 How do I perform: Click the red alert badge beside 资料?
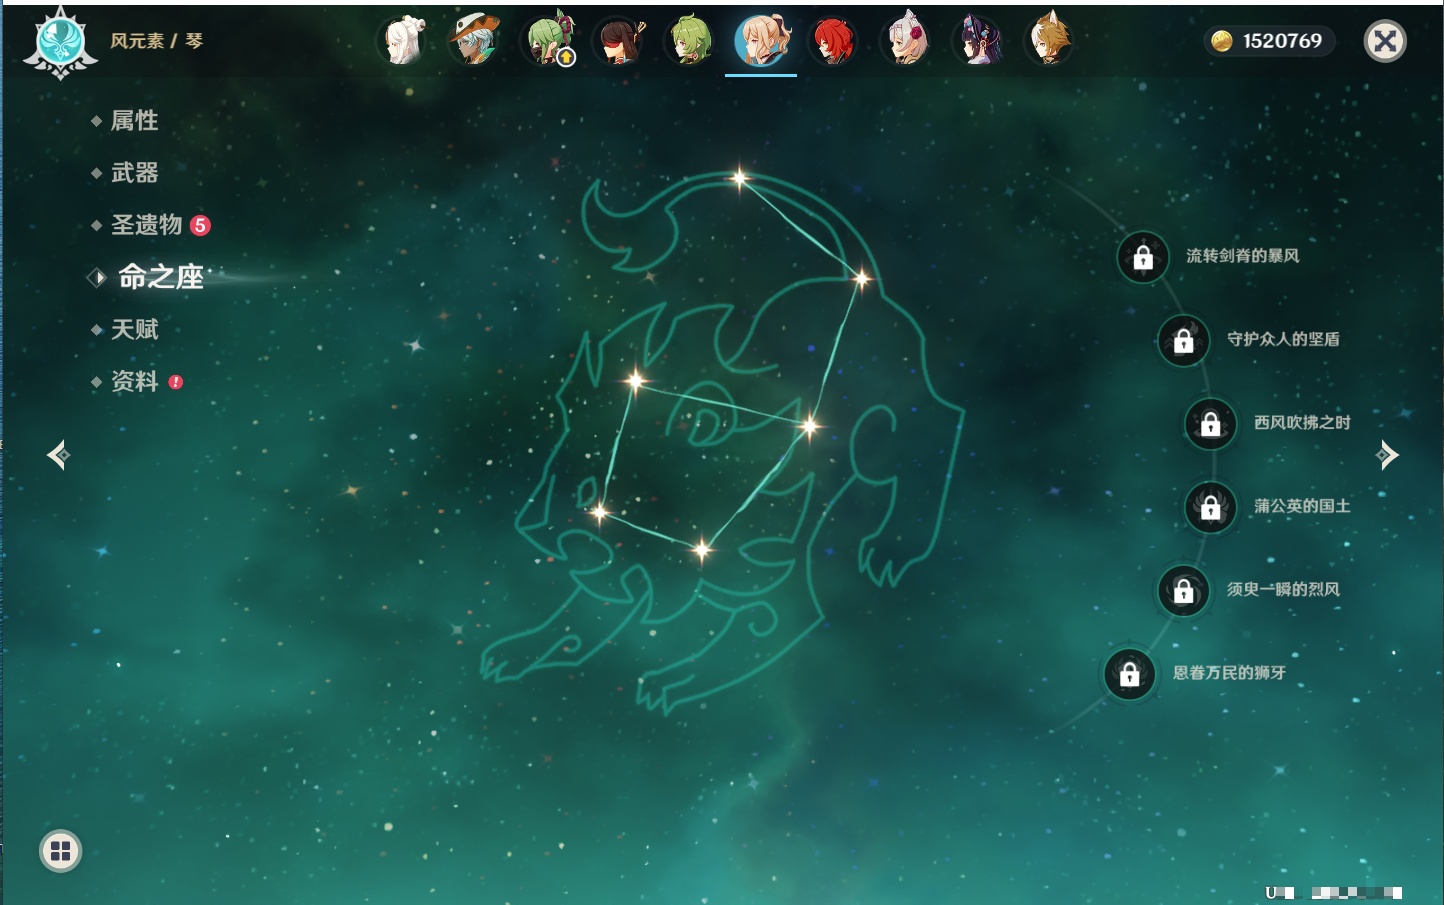point(176,382)
